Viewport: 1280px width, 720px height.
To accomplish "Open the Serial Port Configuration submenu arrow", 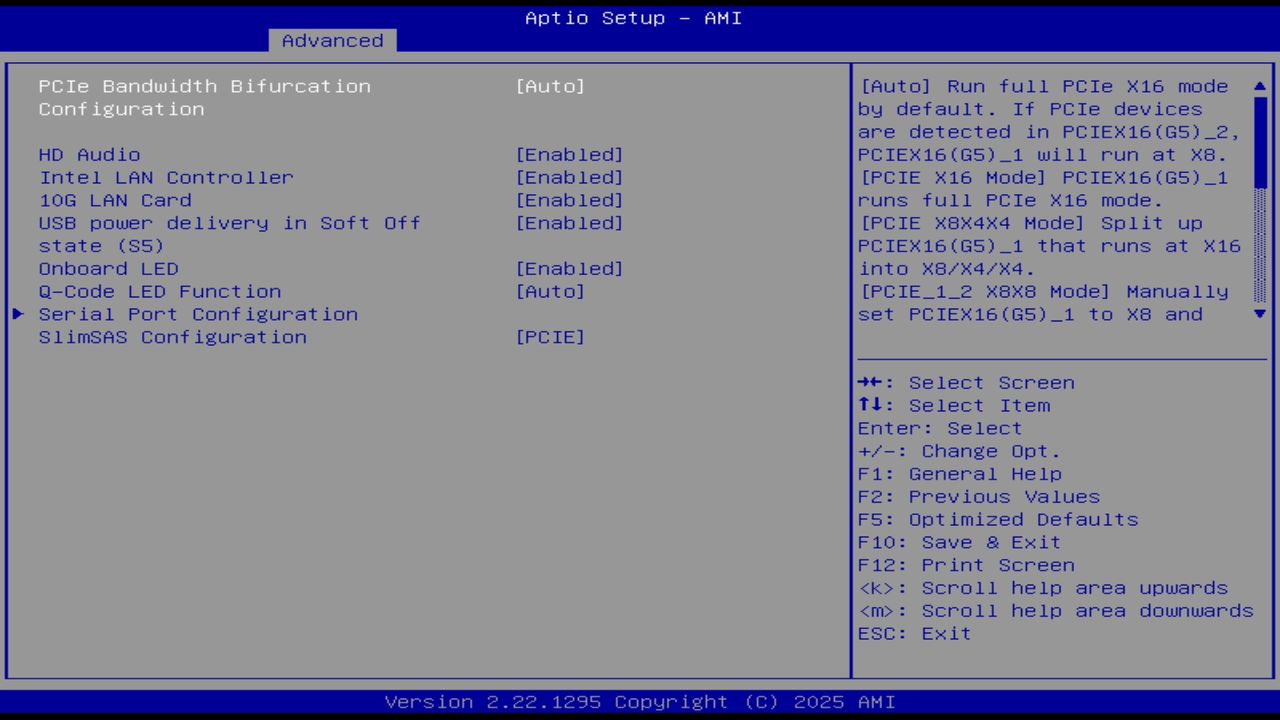I will [17, 314].
